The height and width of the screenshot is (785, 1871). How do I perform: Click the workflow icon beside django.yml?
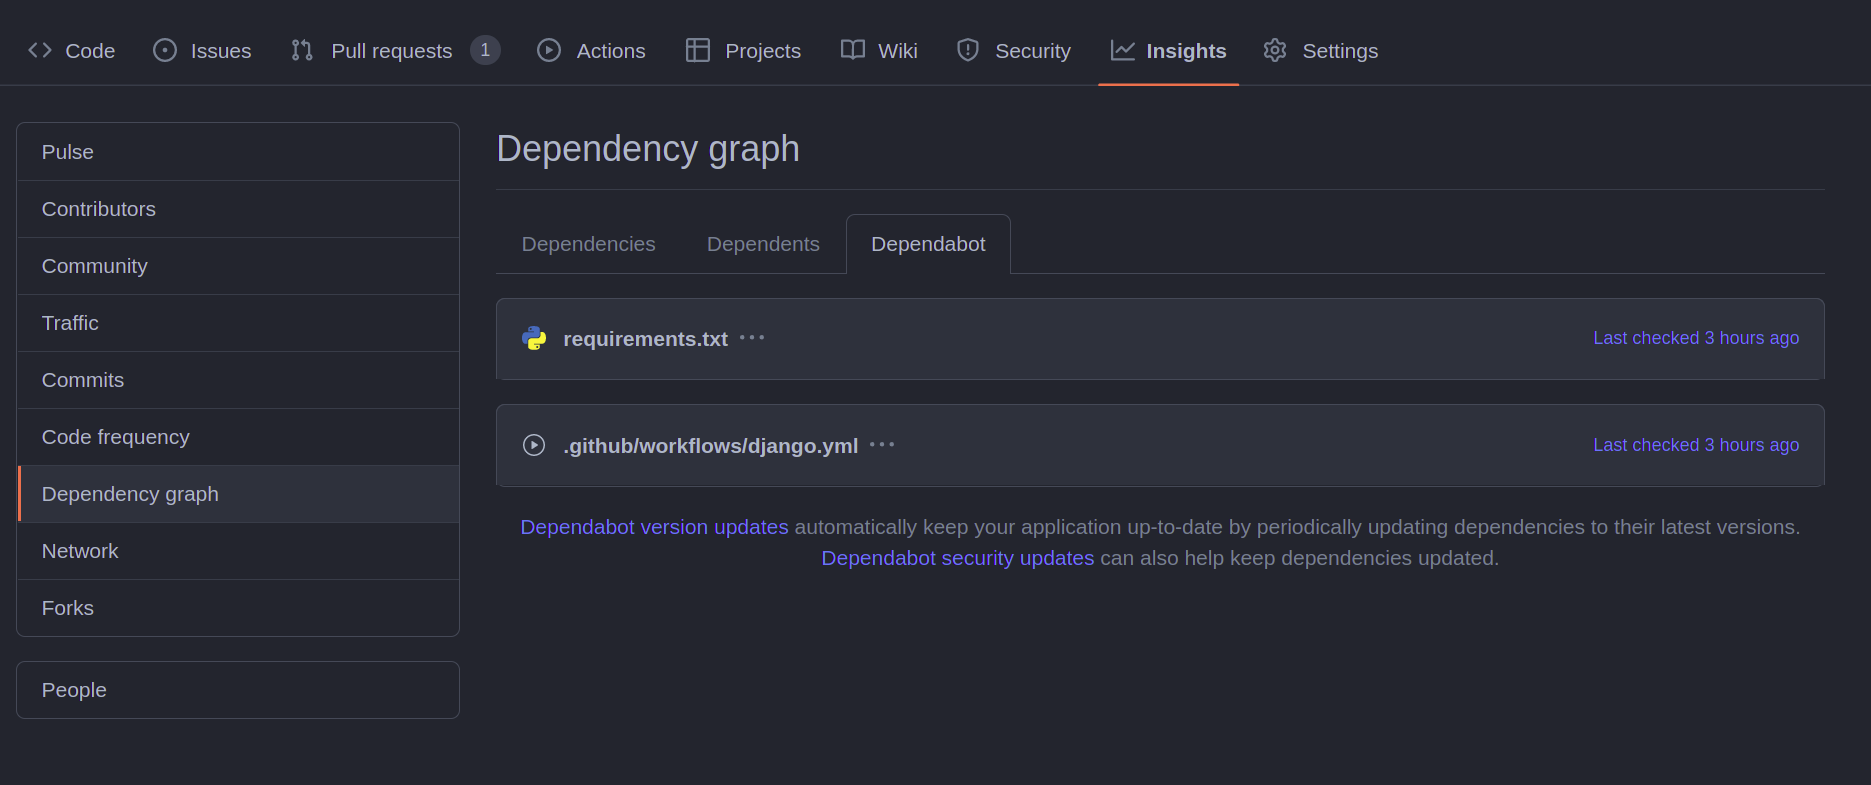coord(534,445)
